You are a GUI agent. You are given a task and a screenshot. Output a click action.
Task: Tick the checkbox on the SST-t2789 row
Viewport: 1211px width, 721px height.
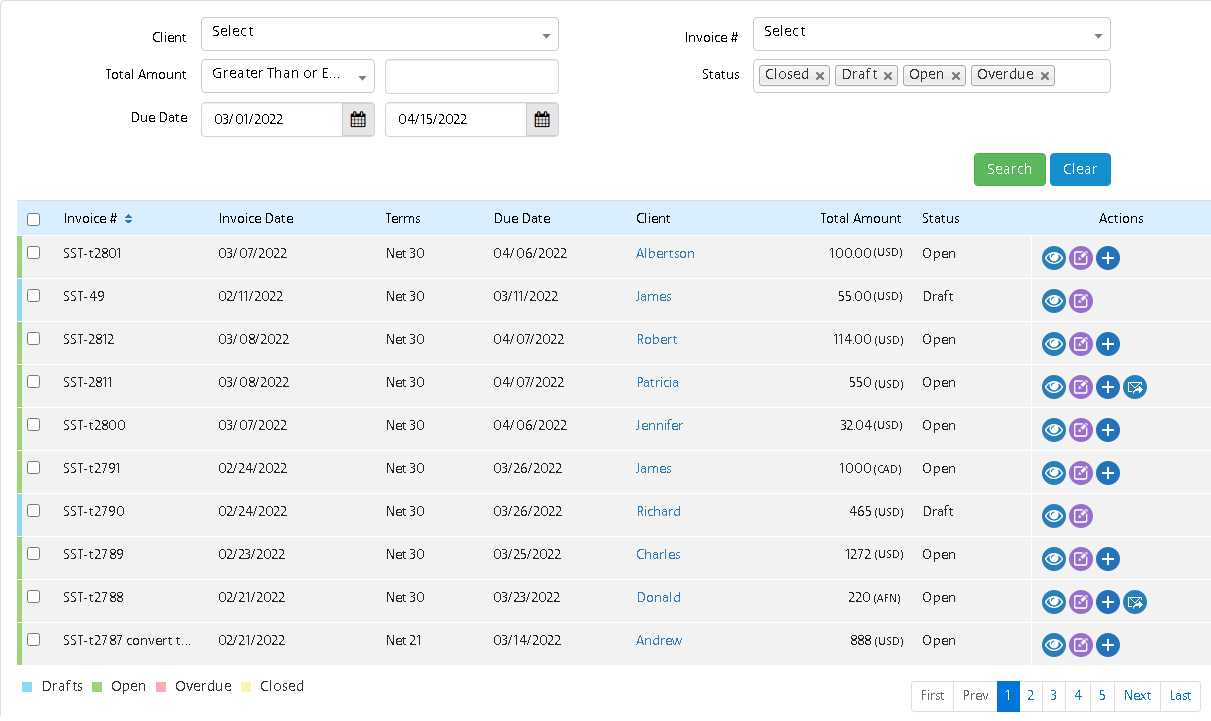click(x=33, y=553)
